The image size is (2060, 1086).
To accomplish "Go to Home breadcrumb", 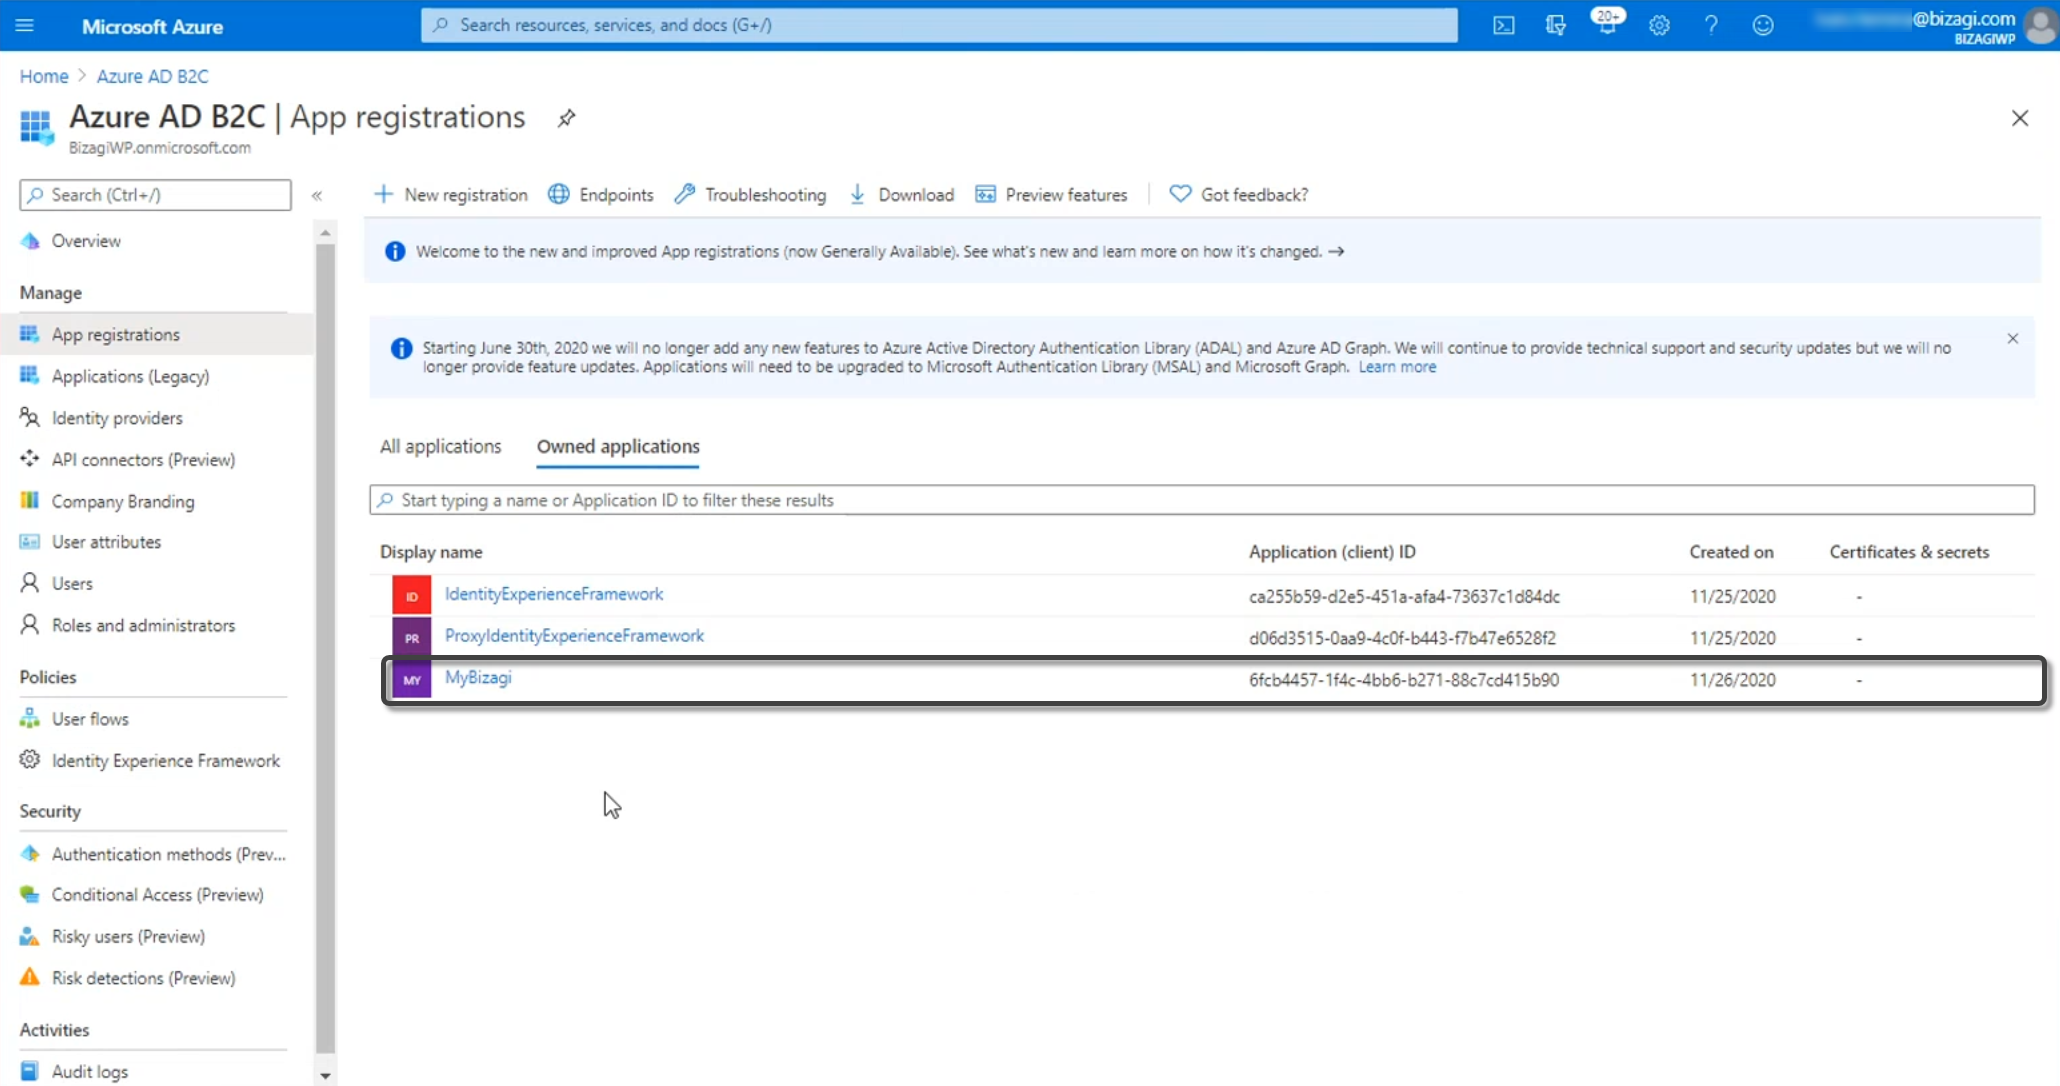I will click(x=44, y=76).
